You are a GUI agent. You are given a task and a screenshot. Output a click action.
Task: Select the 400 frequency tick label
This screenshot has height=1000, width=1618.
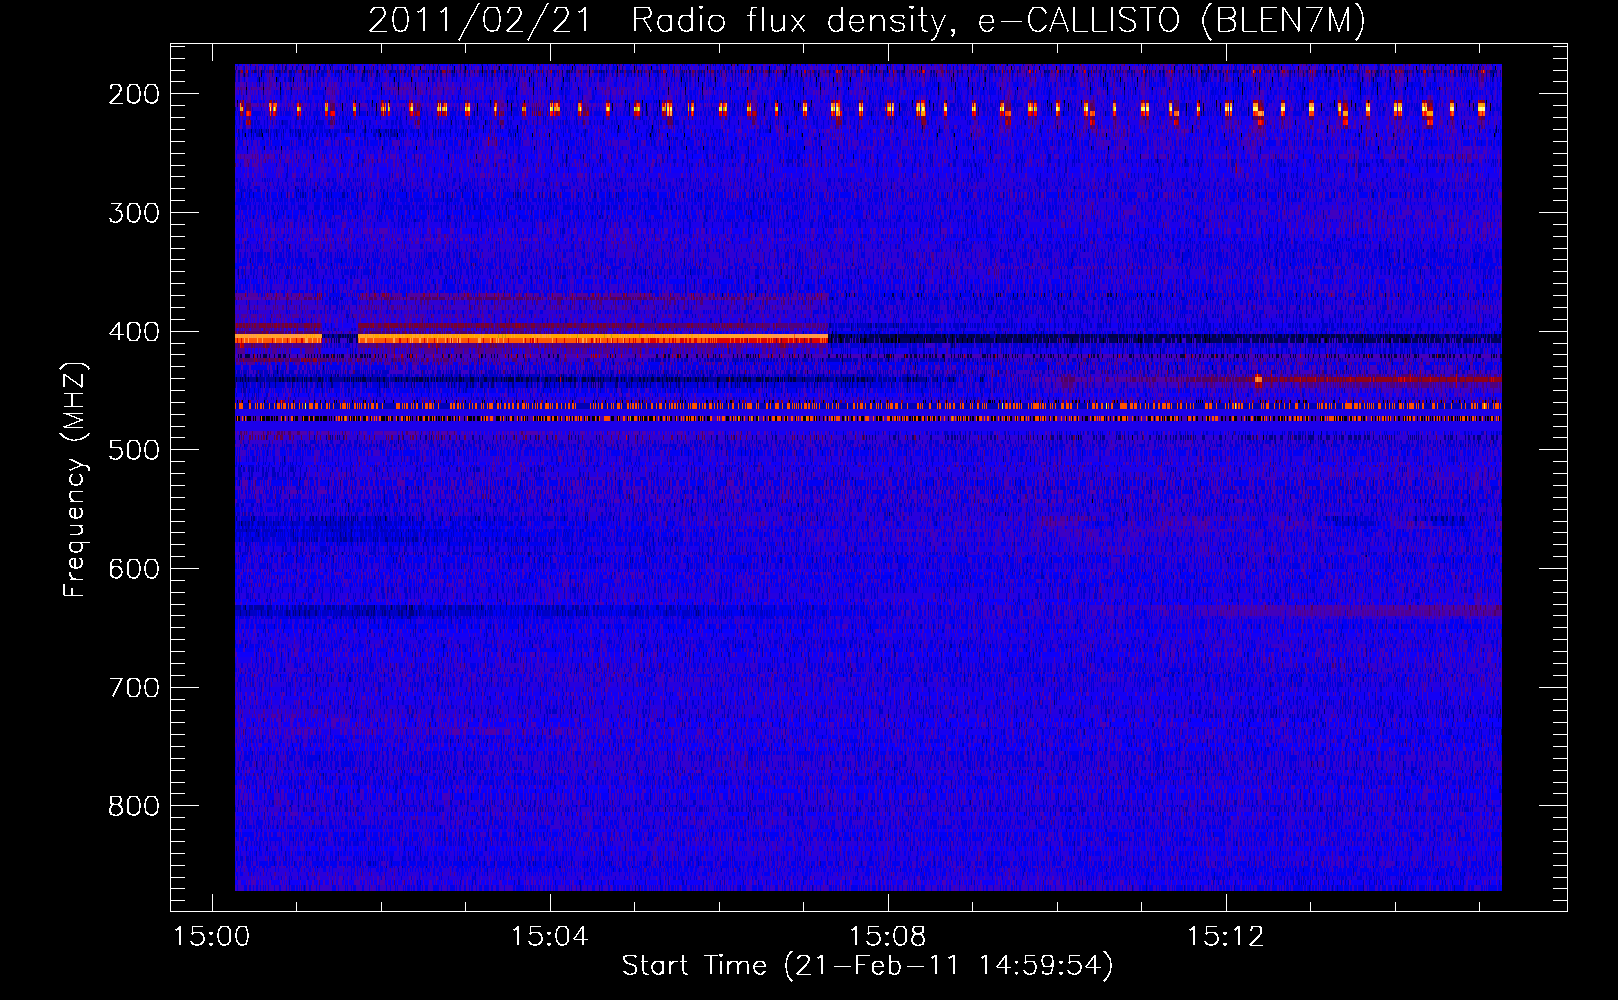click(134, 332)
